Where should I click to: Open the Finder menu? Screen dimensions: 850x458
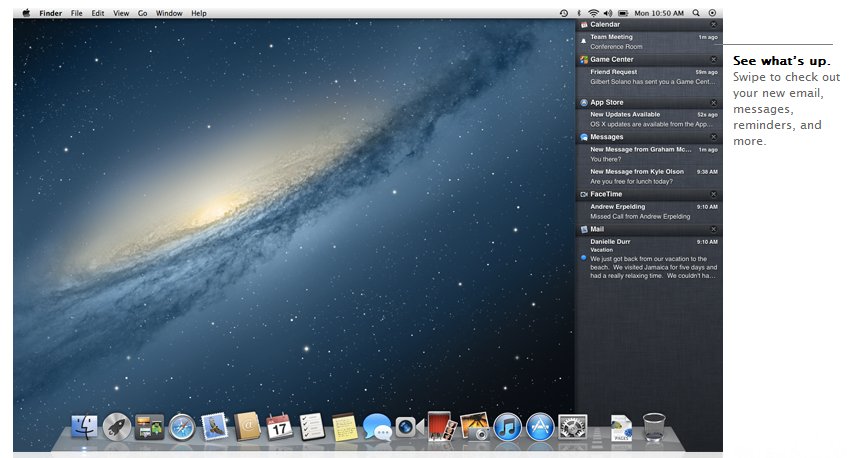click(50, 13)
